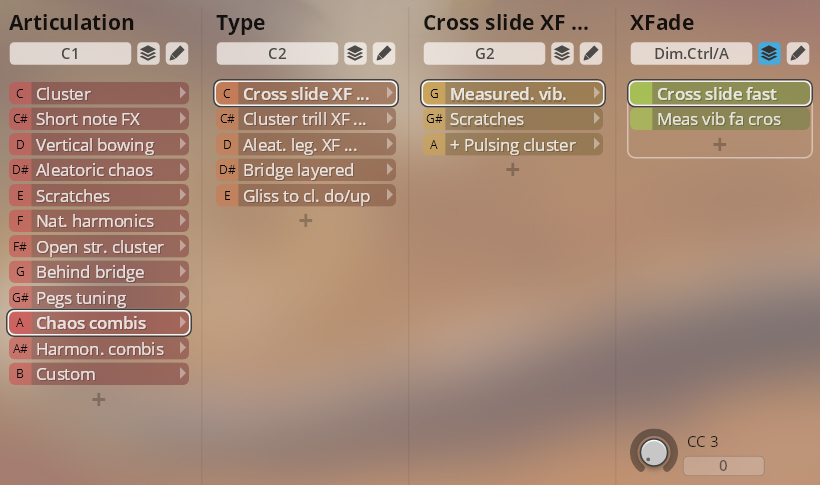This screenshot has height=485, width=820.
Task: Click the pencil edit icon beside G2
Action: (x=591, y=53)
